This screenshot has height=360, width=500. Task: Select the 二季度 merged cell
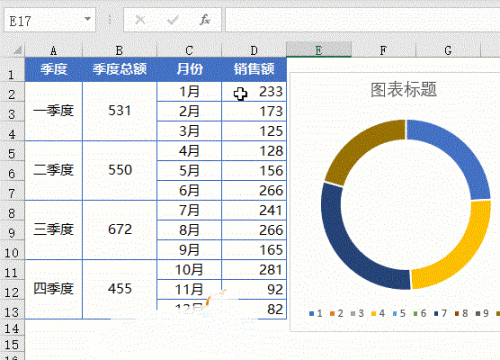pyautogui.click(x=53, y=170)
